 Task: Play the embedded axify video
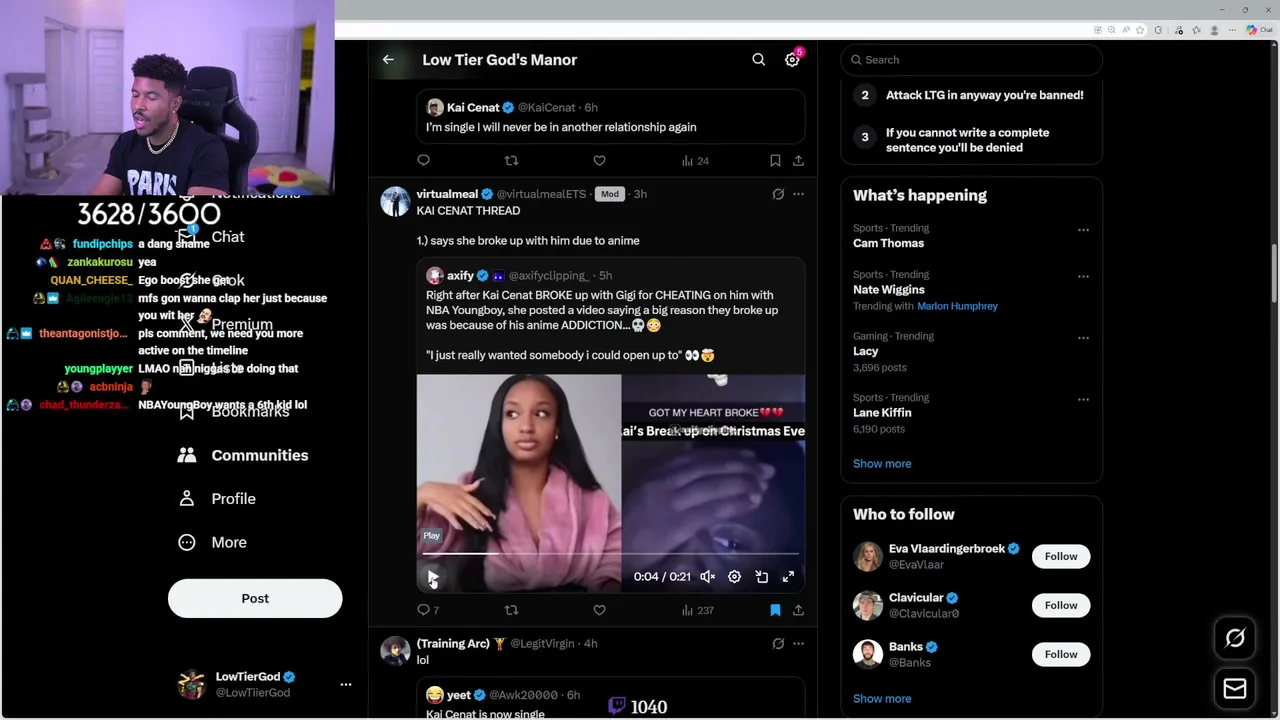tap(432, 577)
